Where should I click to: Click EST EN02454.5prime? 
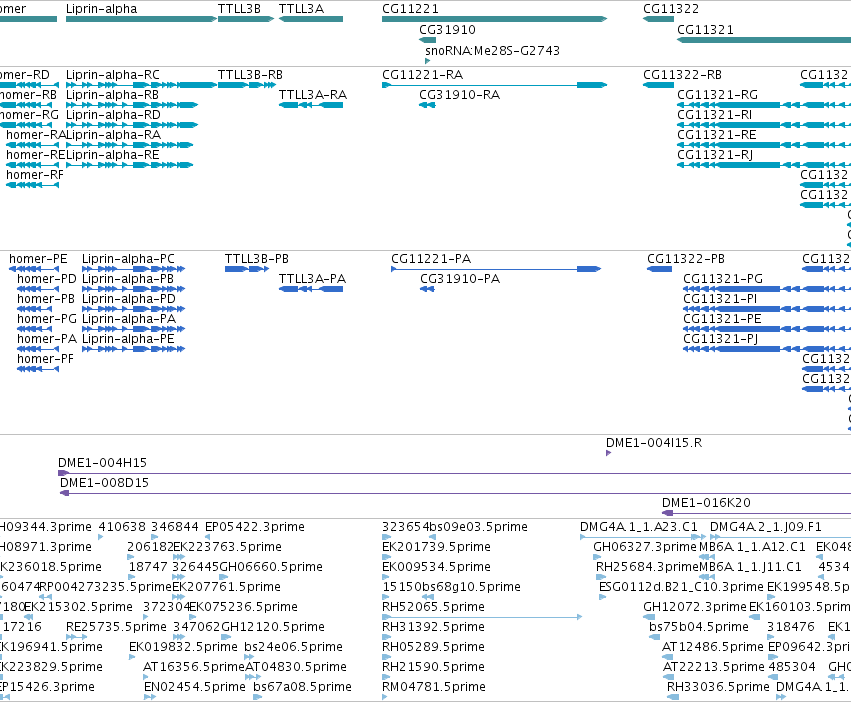click(x=150, y=697)
